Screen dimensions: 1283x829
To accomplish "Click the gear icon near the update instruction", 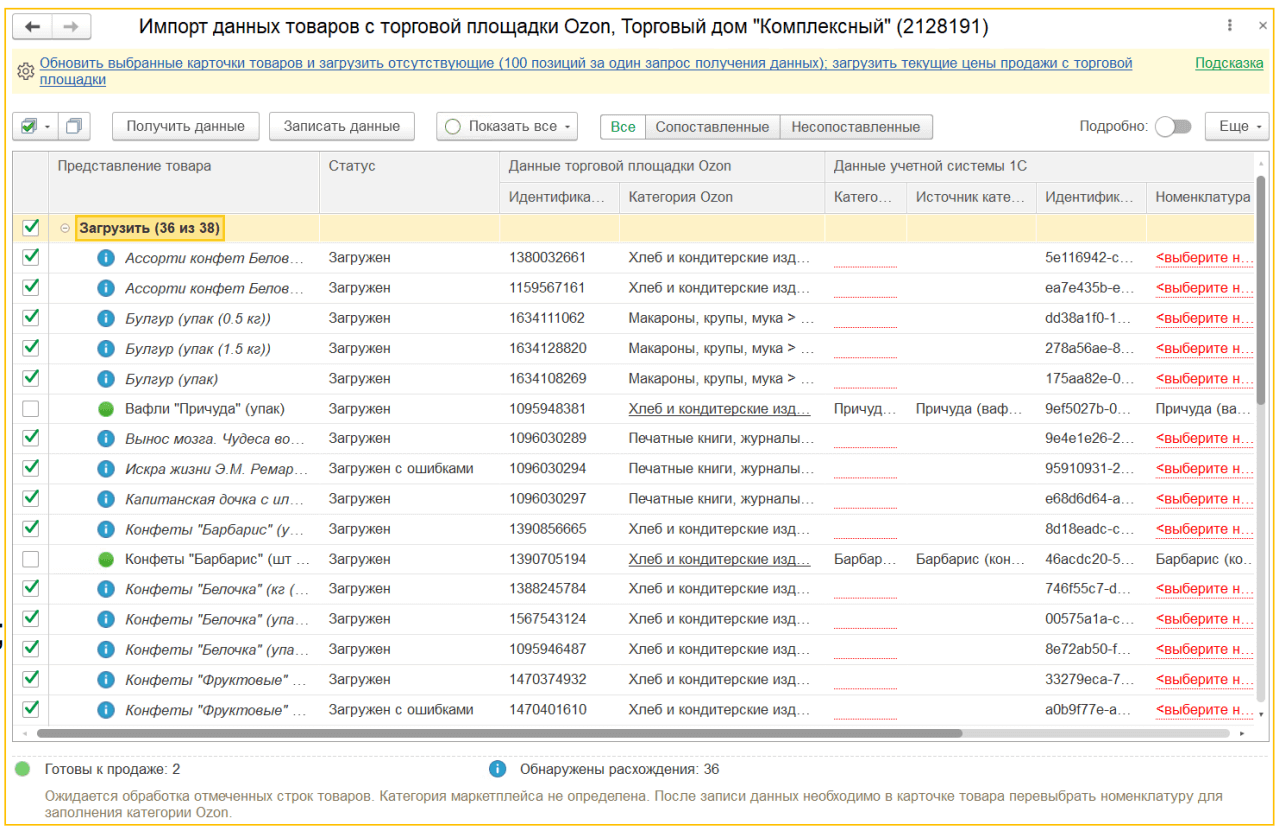I will pos(25,70).
